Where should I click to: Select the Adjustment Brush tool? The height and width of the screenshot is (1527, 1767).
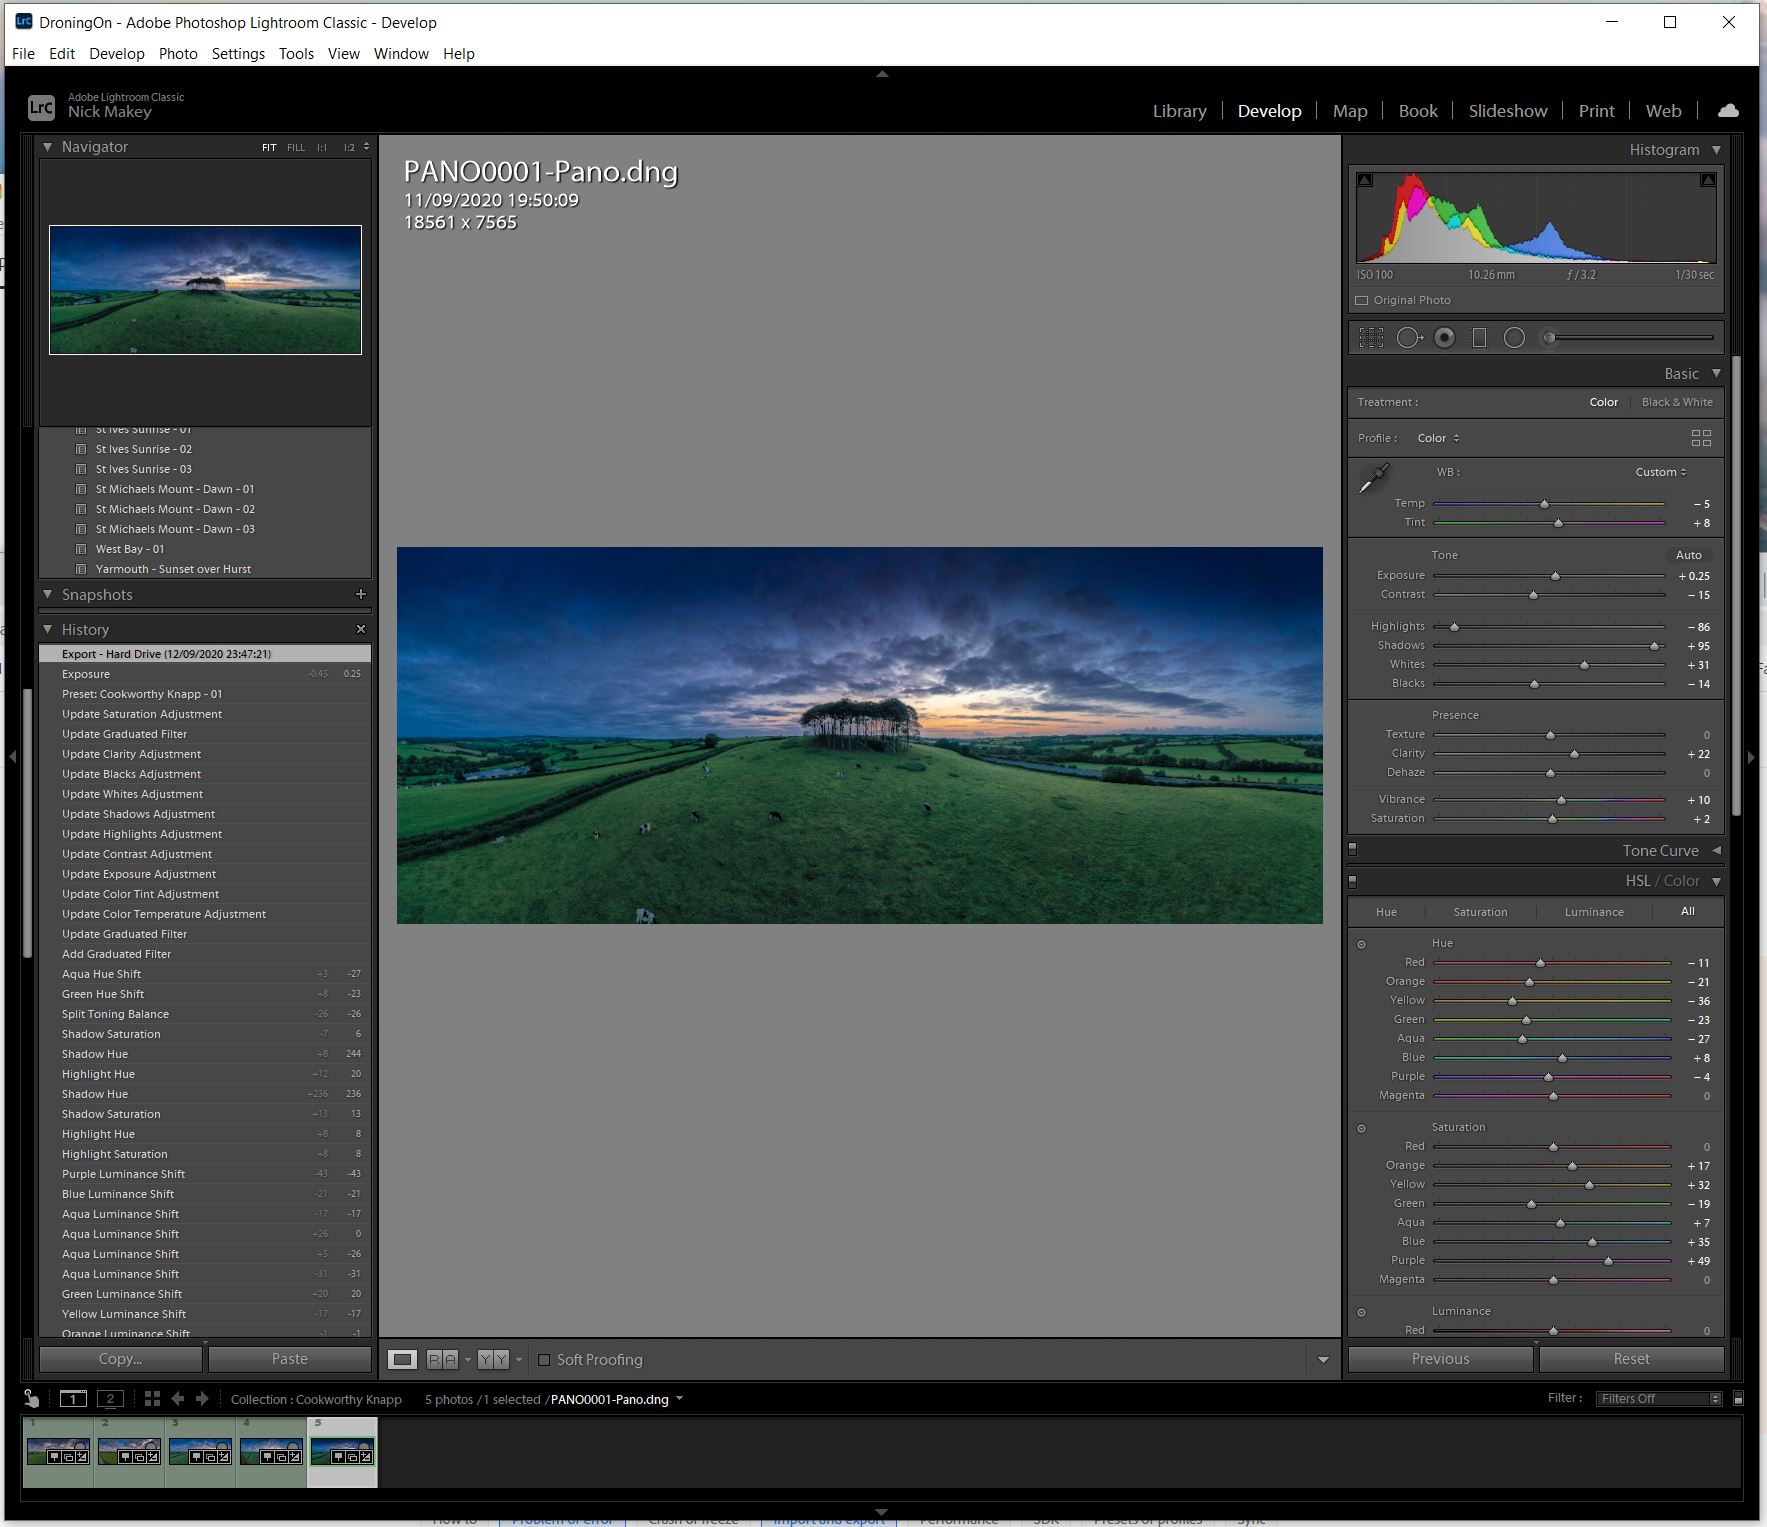(1549, 337)
